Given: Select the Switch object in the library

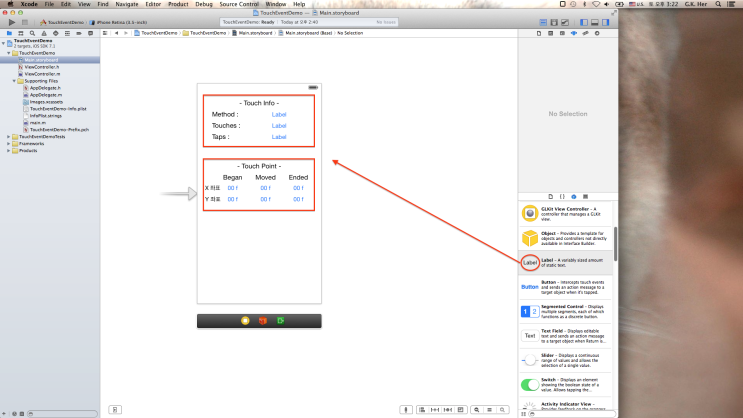Looking at the screenshot, I should [565, 385].
